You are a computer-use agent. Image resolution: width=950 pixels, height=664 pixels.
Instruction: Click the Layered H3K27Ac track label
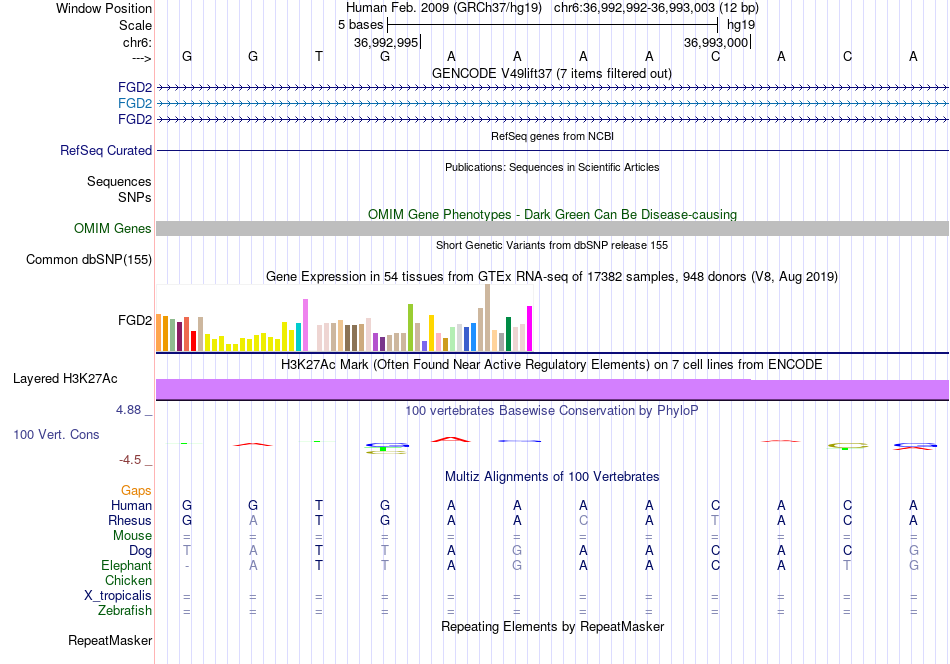pos(65,379)
